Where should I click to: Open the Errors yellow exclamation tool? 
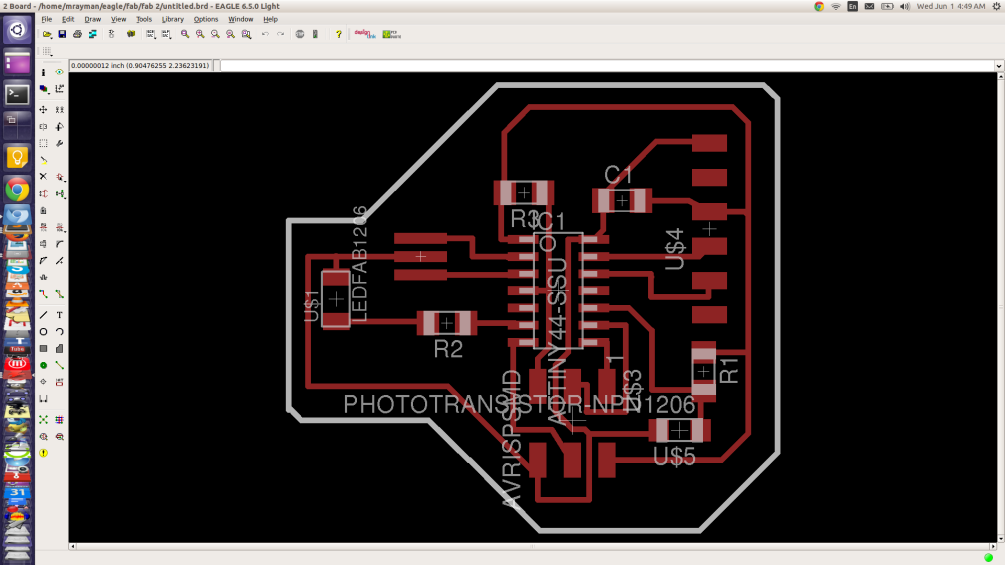[44, 453]
